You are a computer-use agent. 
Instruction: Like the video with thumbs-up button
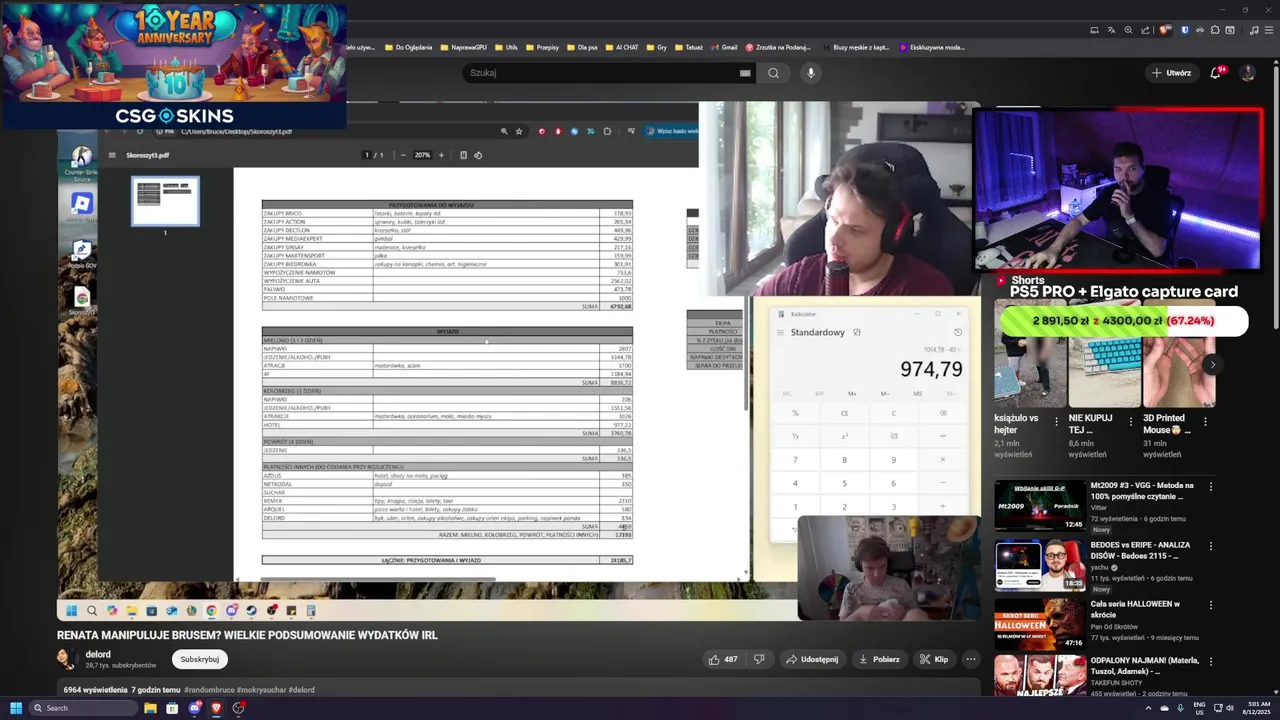pos(723,660)
